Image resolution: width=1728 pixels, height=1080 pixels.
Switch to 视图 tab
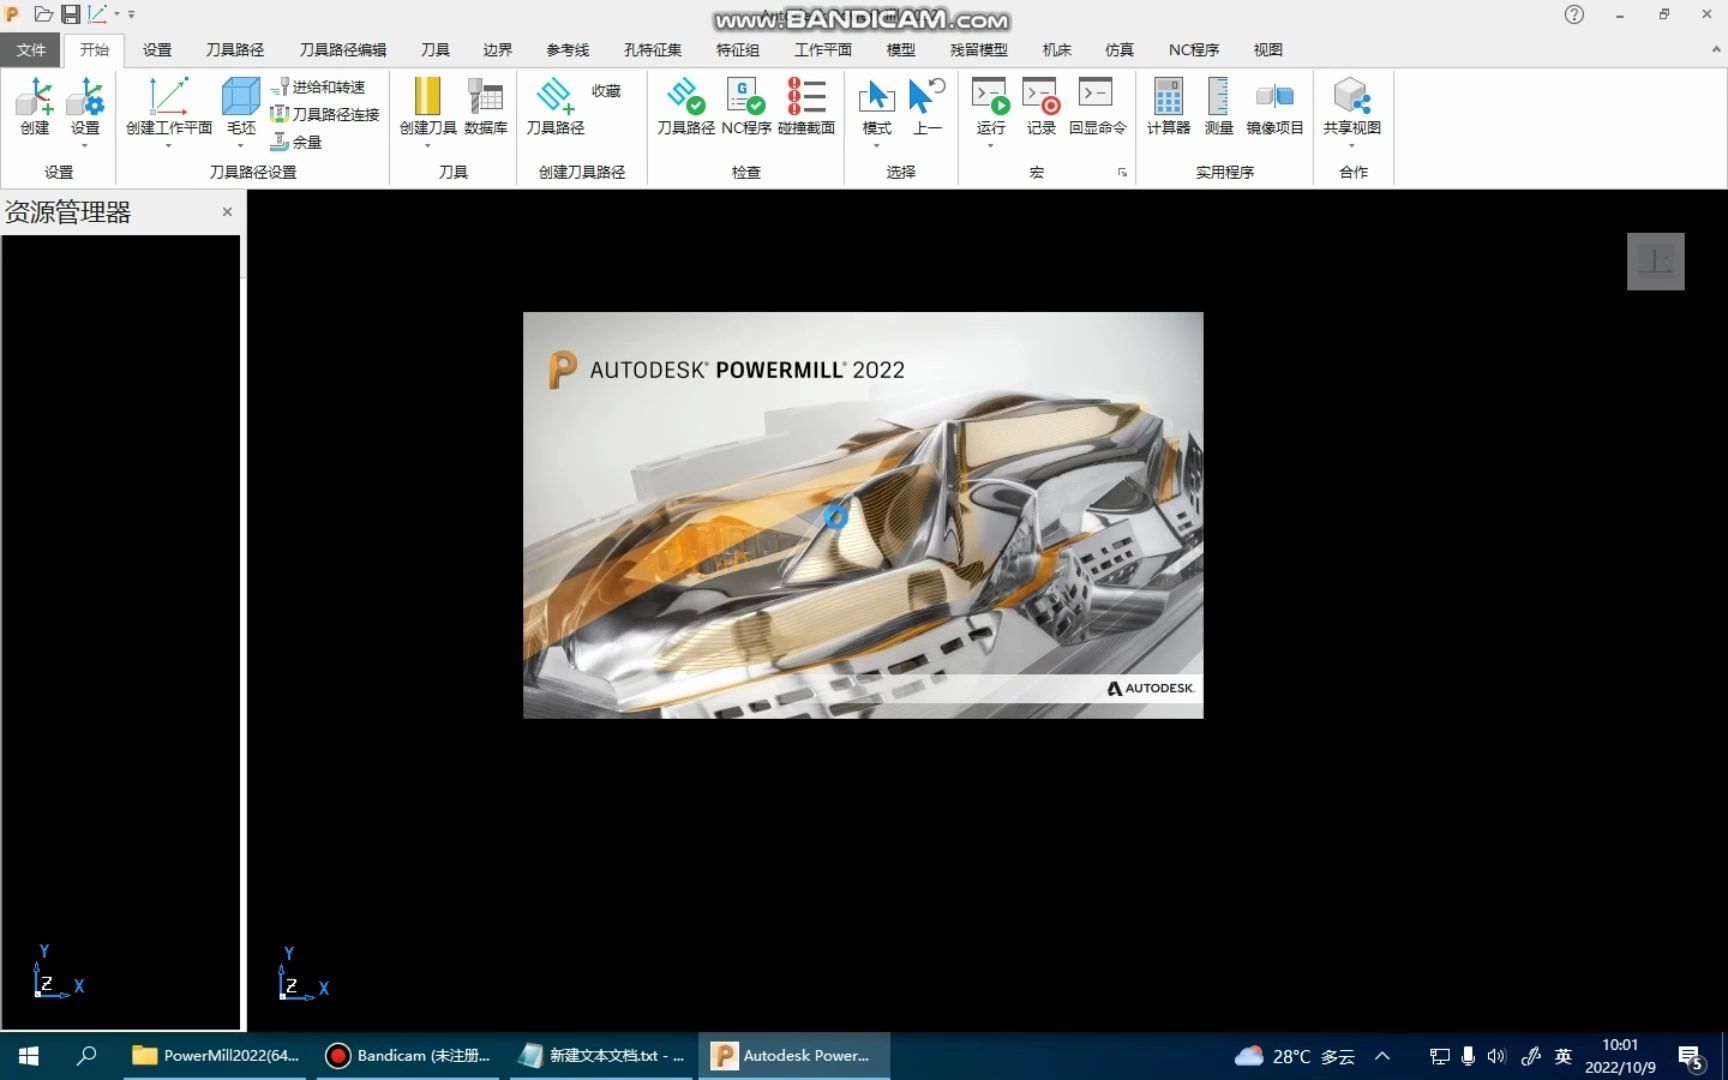tap(1268, 50)
